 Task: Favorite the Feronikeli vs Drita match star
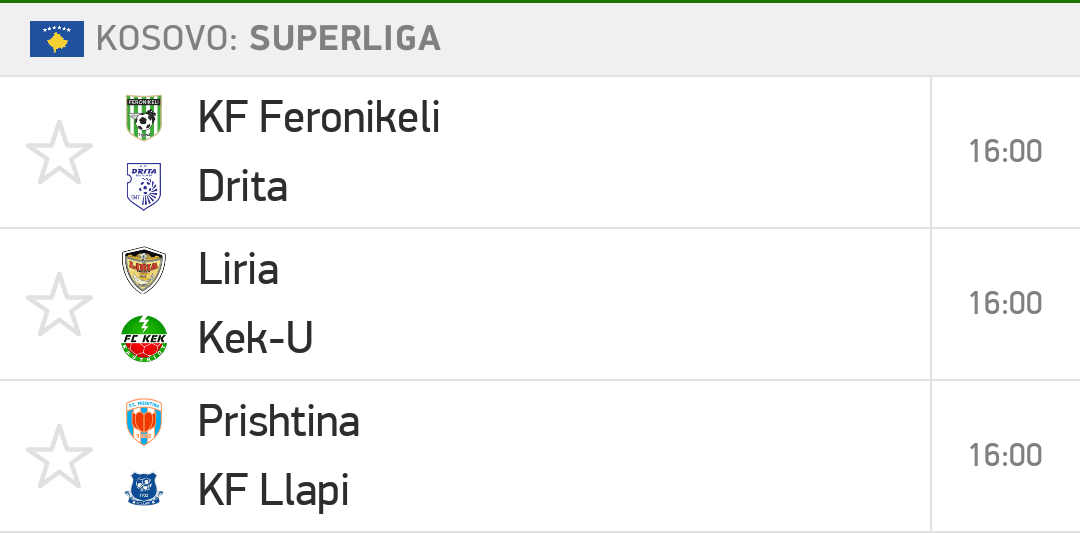pyautogui.click(x=59, y=152)
